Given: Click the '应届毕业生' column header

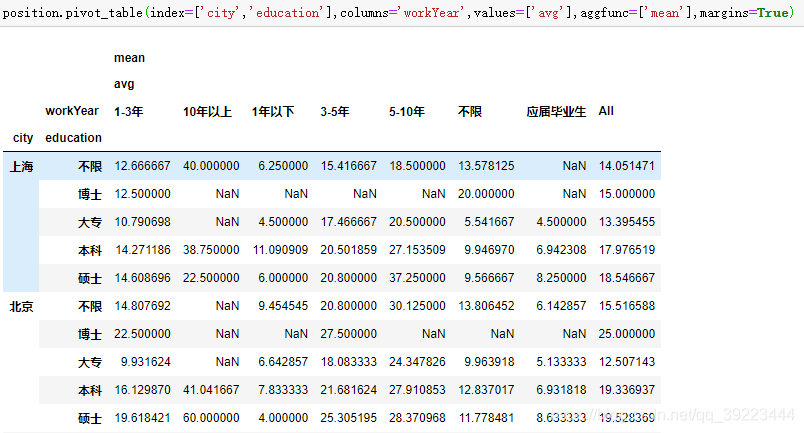Looking at the screenshot, I should [x=556, y=111].
